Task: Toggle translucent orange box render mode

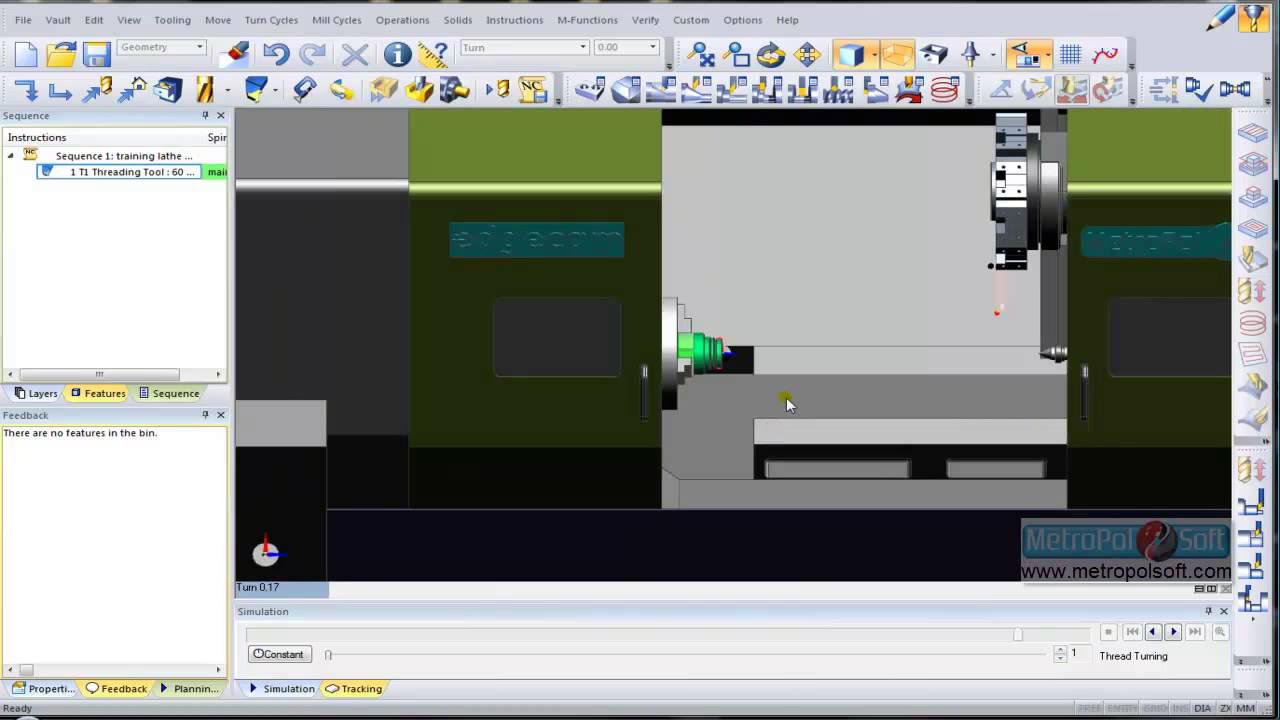Action: click(897, 54)
